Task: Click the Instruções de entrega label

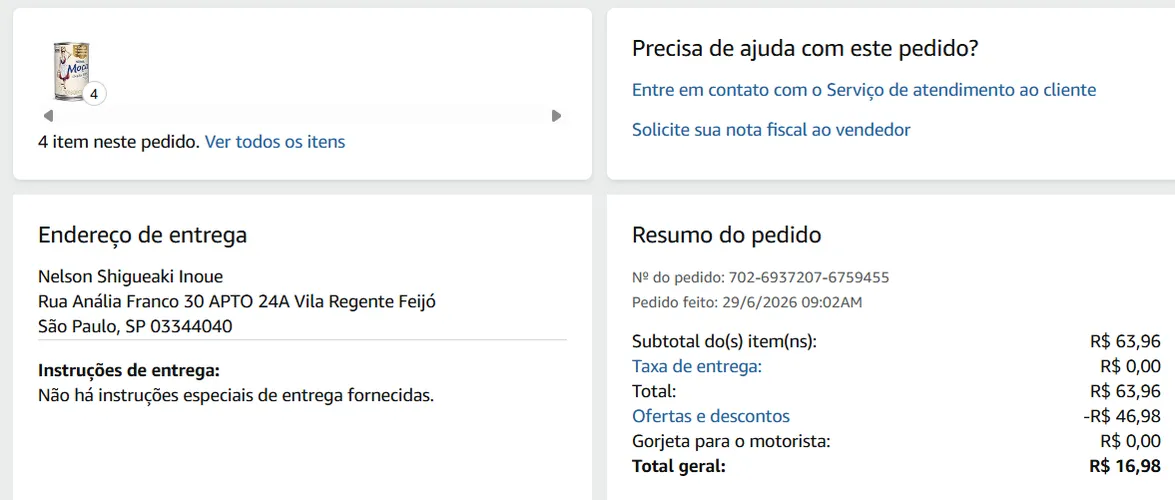Action: (129, 371)
